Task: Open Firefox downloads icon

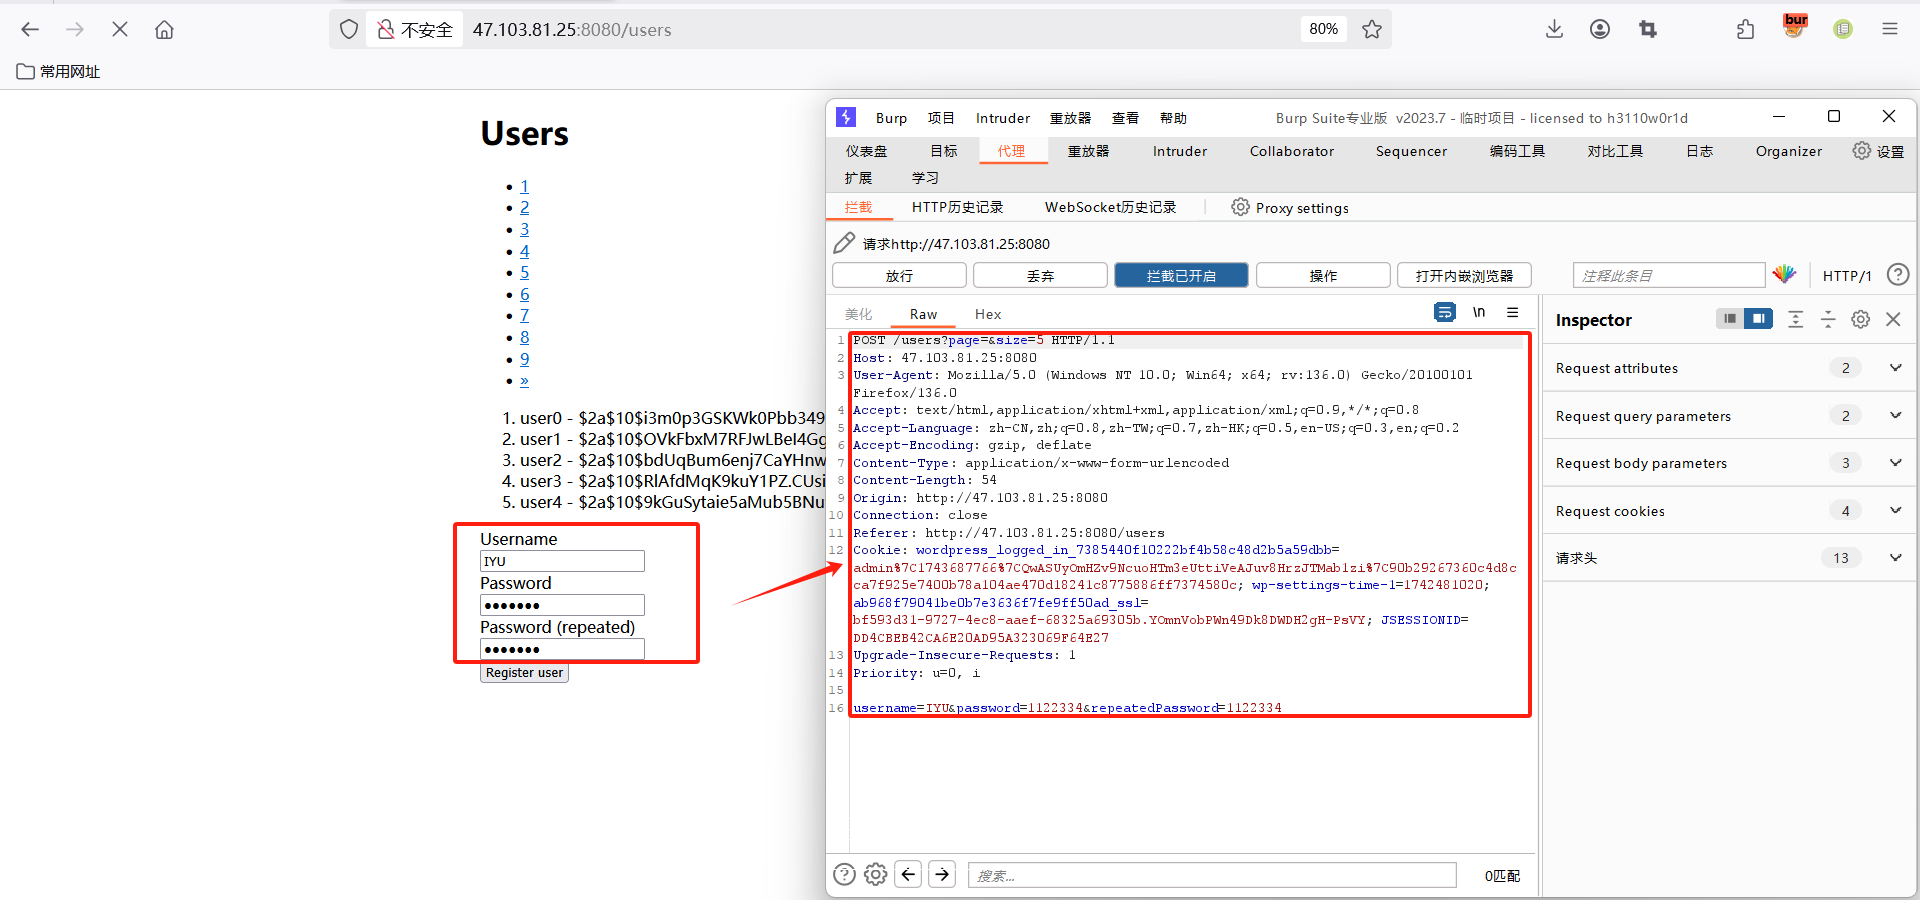Action: [1554, 29]
